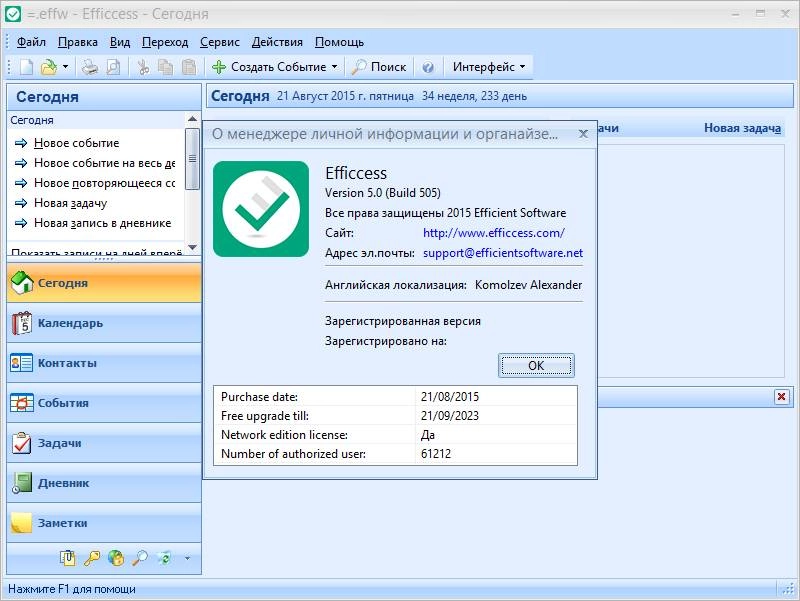Click the Новая задача link at top right

(742, 128)
